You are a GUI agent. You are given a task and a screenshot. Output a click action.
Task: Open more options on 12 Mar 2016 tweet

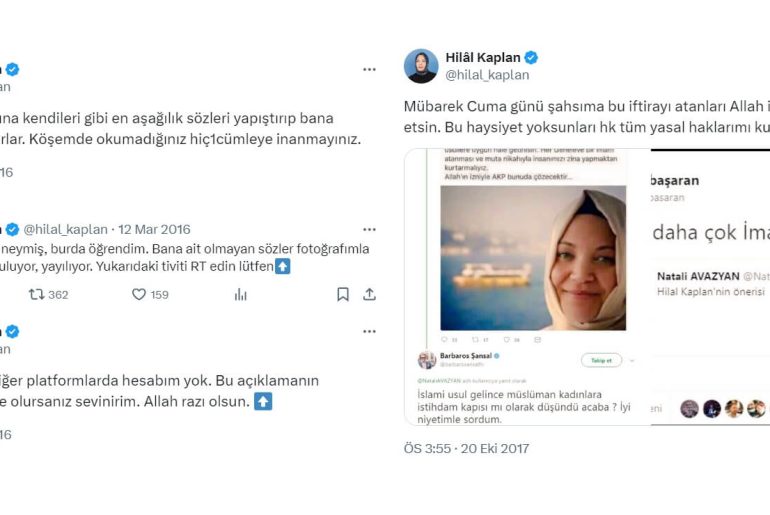click(369, 229)
